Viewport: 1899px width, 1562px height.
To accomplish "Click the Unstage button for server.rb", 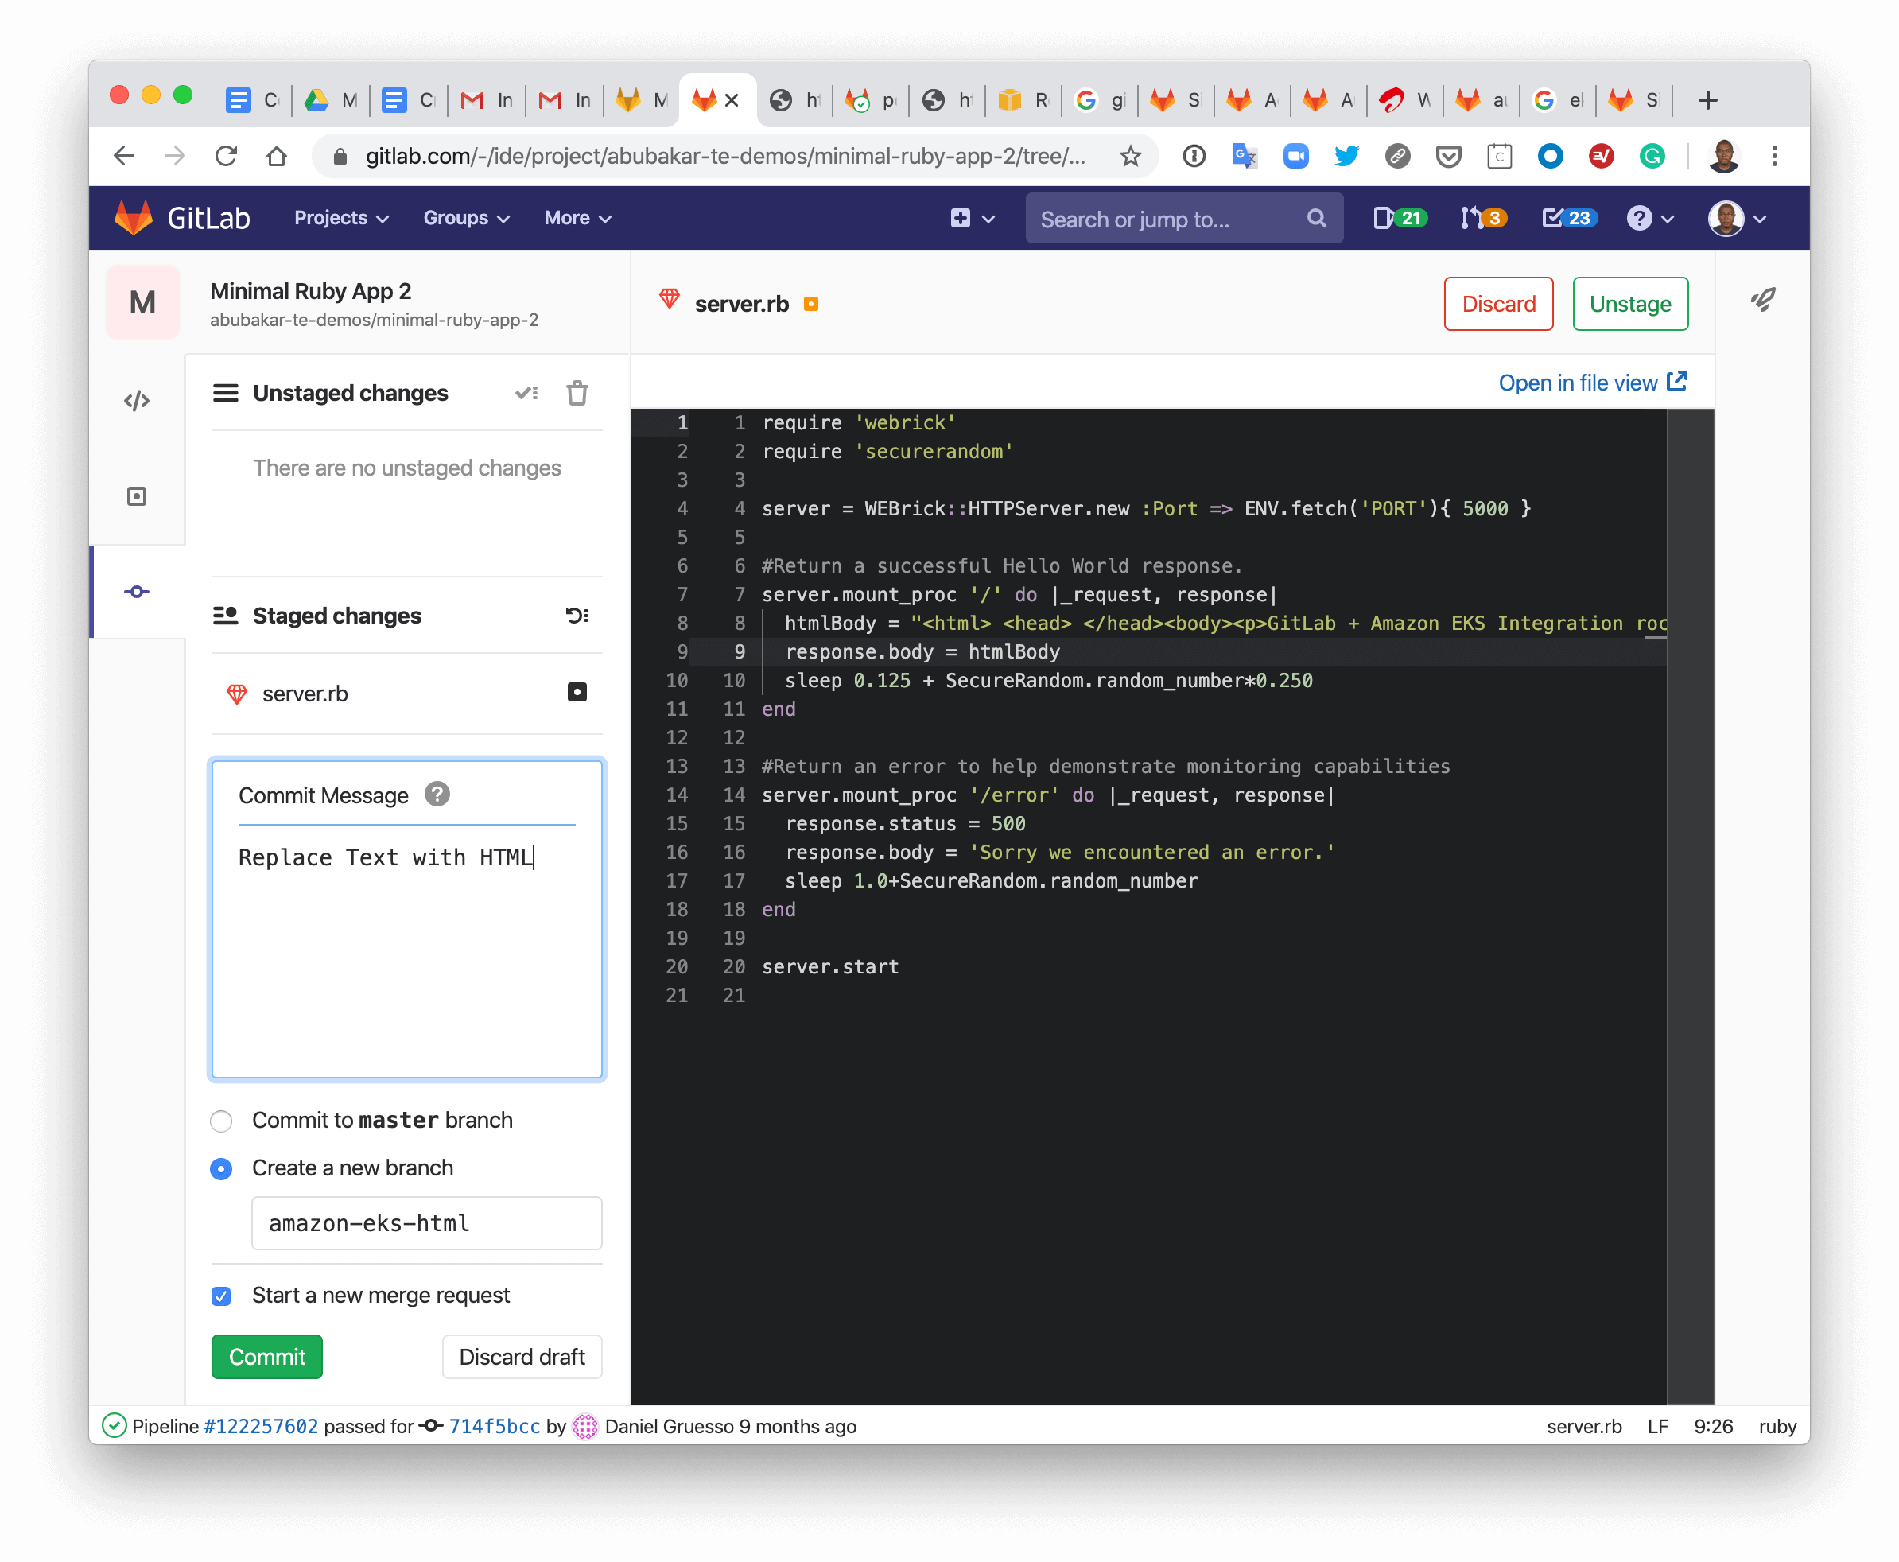I will [1629, 304].
